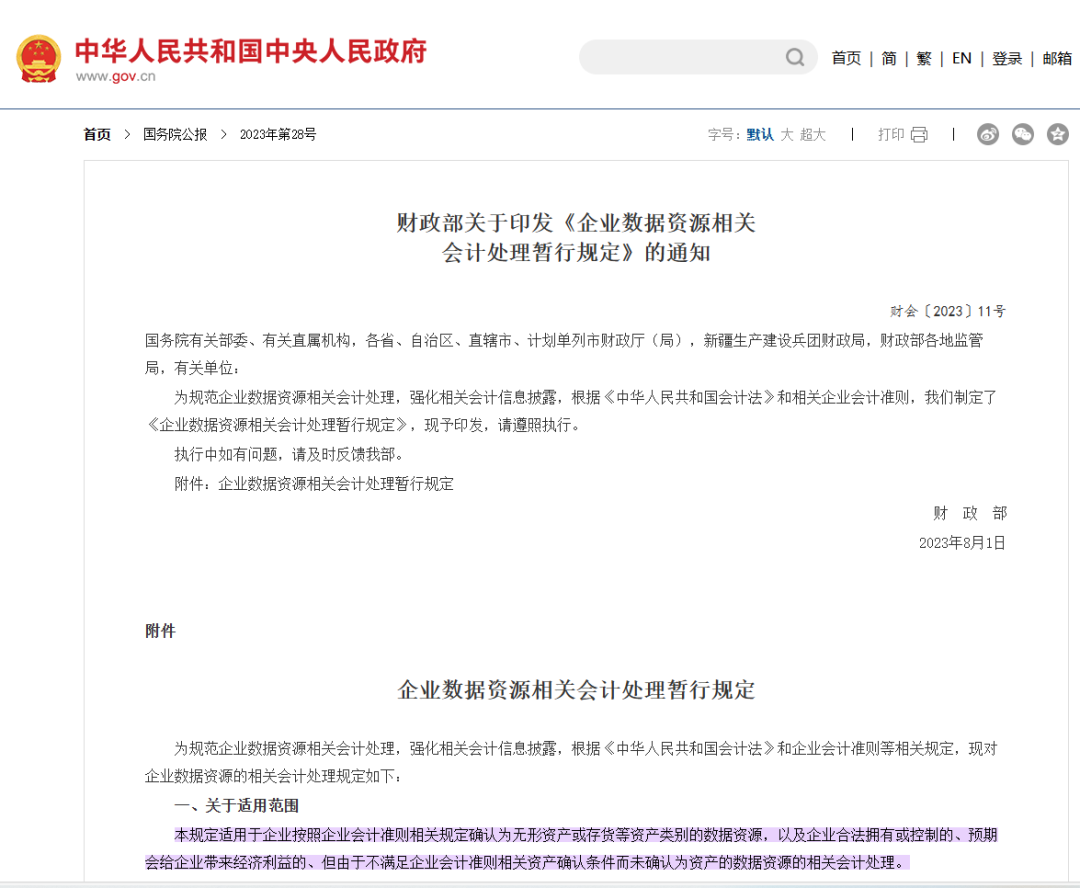
Task: Click the star favorite icon
Action: pos(1057,134)
